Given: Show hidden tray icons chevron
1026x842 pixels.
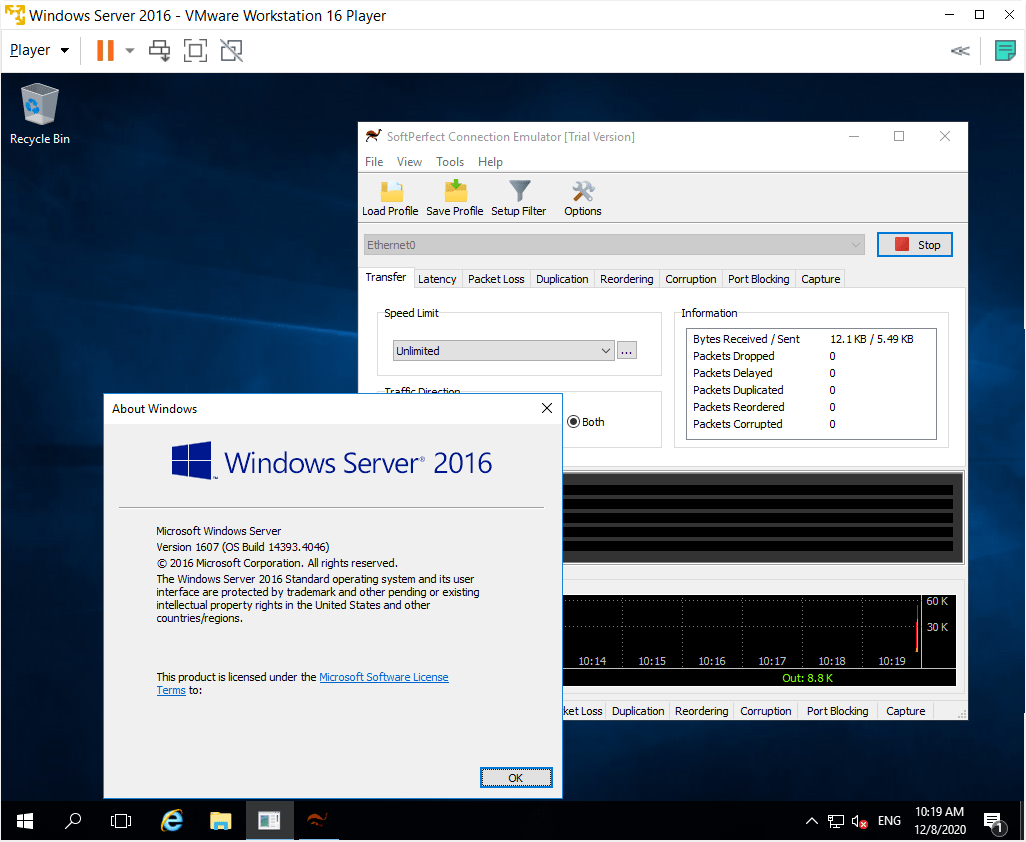Looking at the screenshot, I should pyautogui.click(x=811, y=821).
